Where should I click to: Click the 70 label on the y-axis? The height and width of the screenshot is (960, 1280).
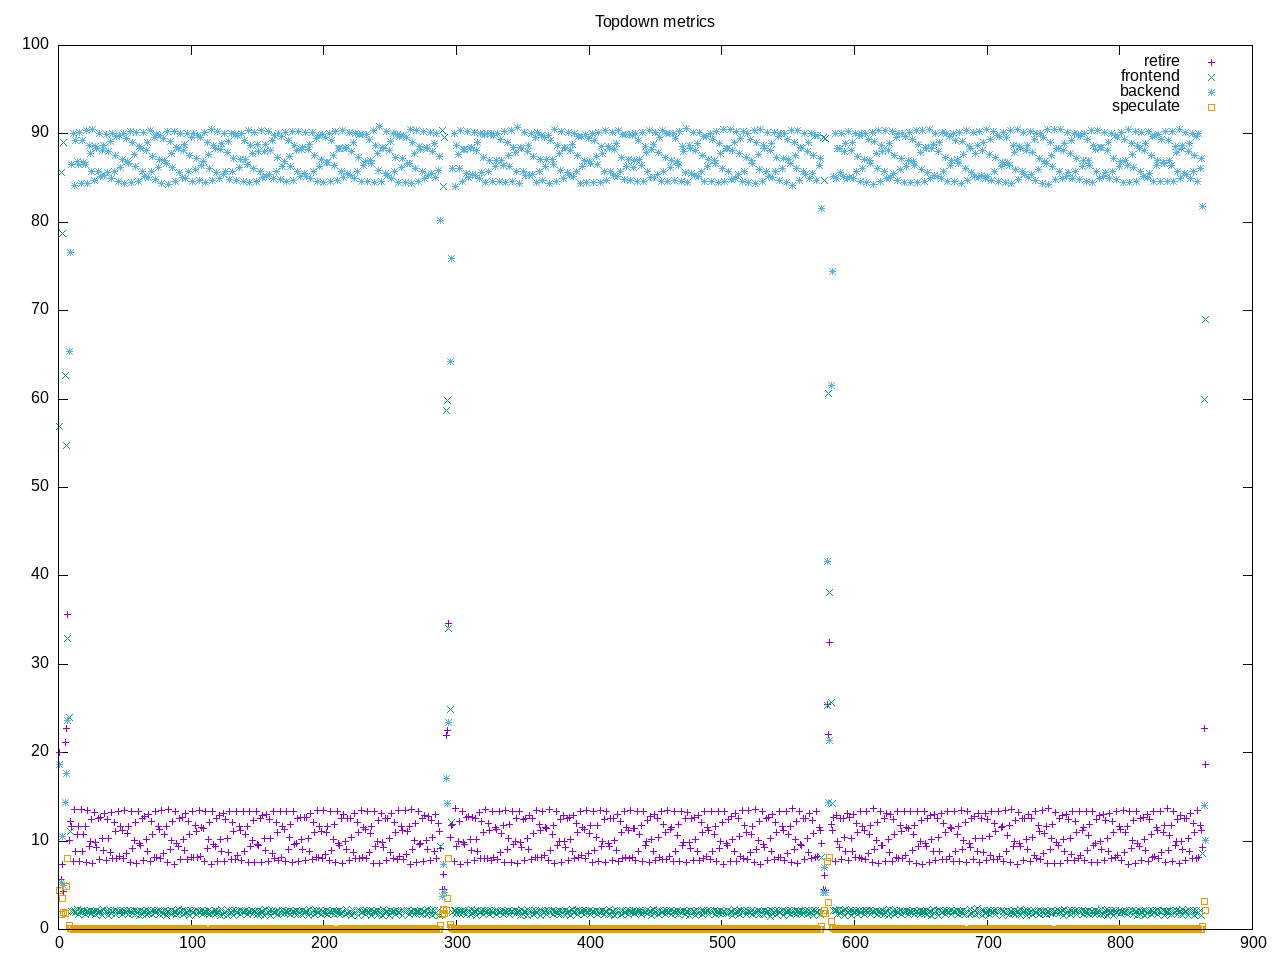pyautogui.click(x=39, y=310)
